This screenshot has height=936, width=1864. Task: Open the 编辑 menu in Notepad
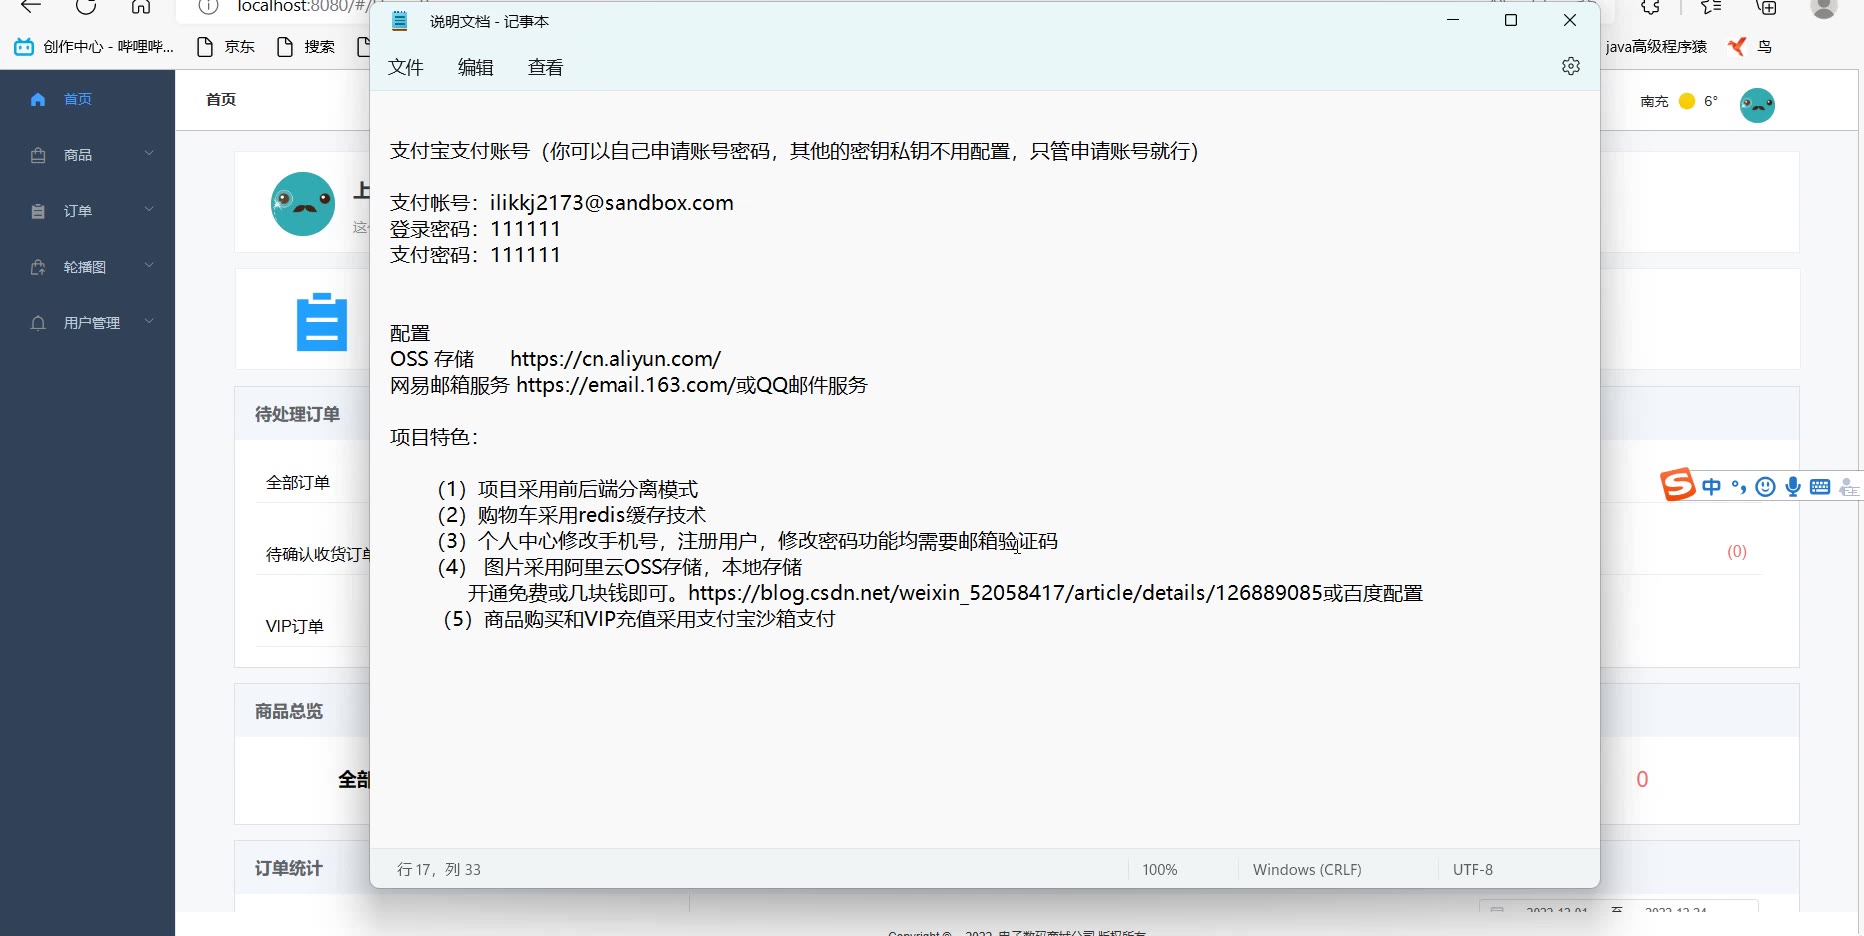tap(476, 67)
